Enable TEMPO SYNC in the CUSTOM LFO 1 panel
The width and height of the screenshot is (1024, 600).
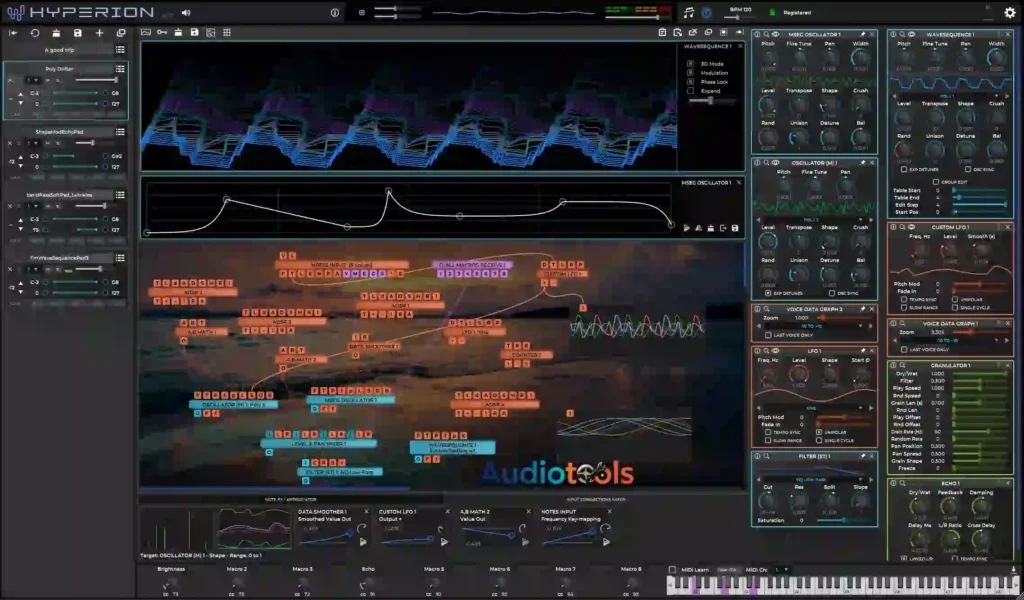click(x=904, y=299)
